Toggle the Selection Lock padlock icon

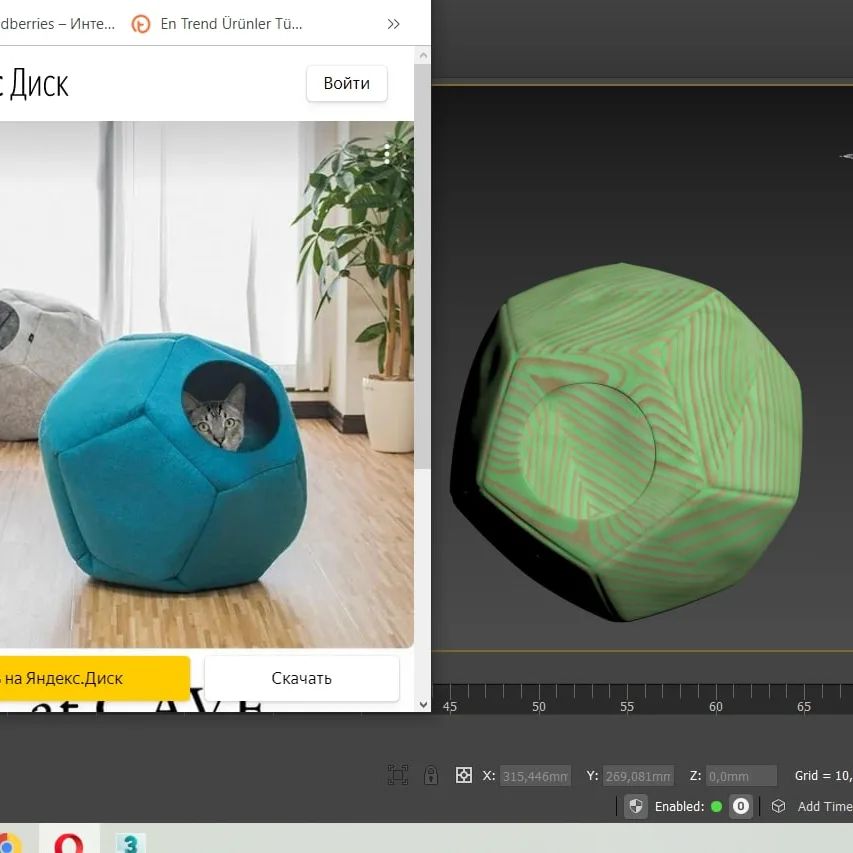[431, 775]
